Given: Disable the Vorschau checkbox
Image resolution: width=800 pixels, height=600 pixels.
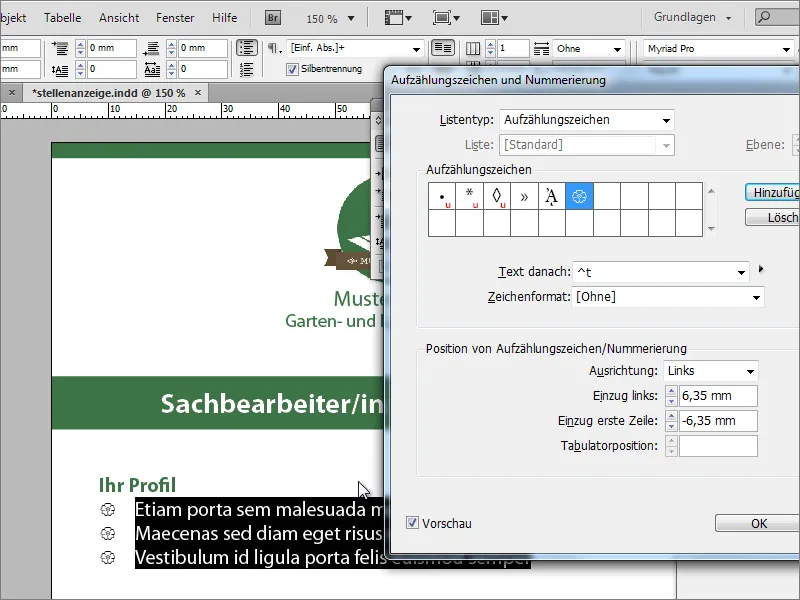Looking at the screenshot, I should pyautogui.click(x=414, y=521).
